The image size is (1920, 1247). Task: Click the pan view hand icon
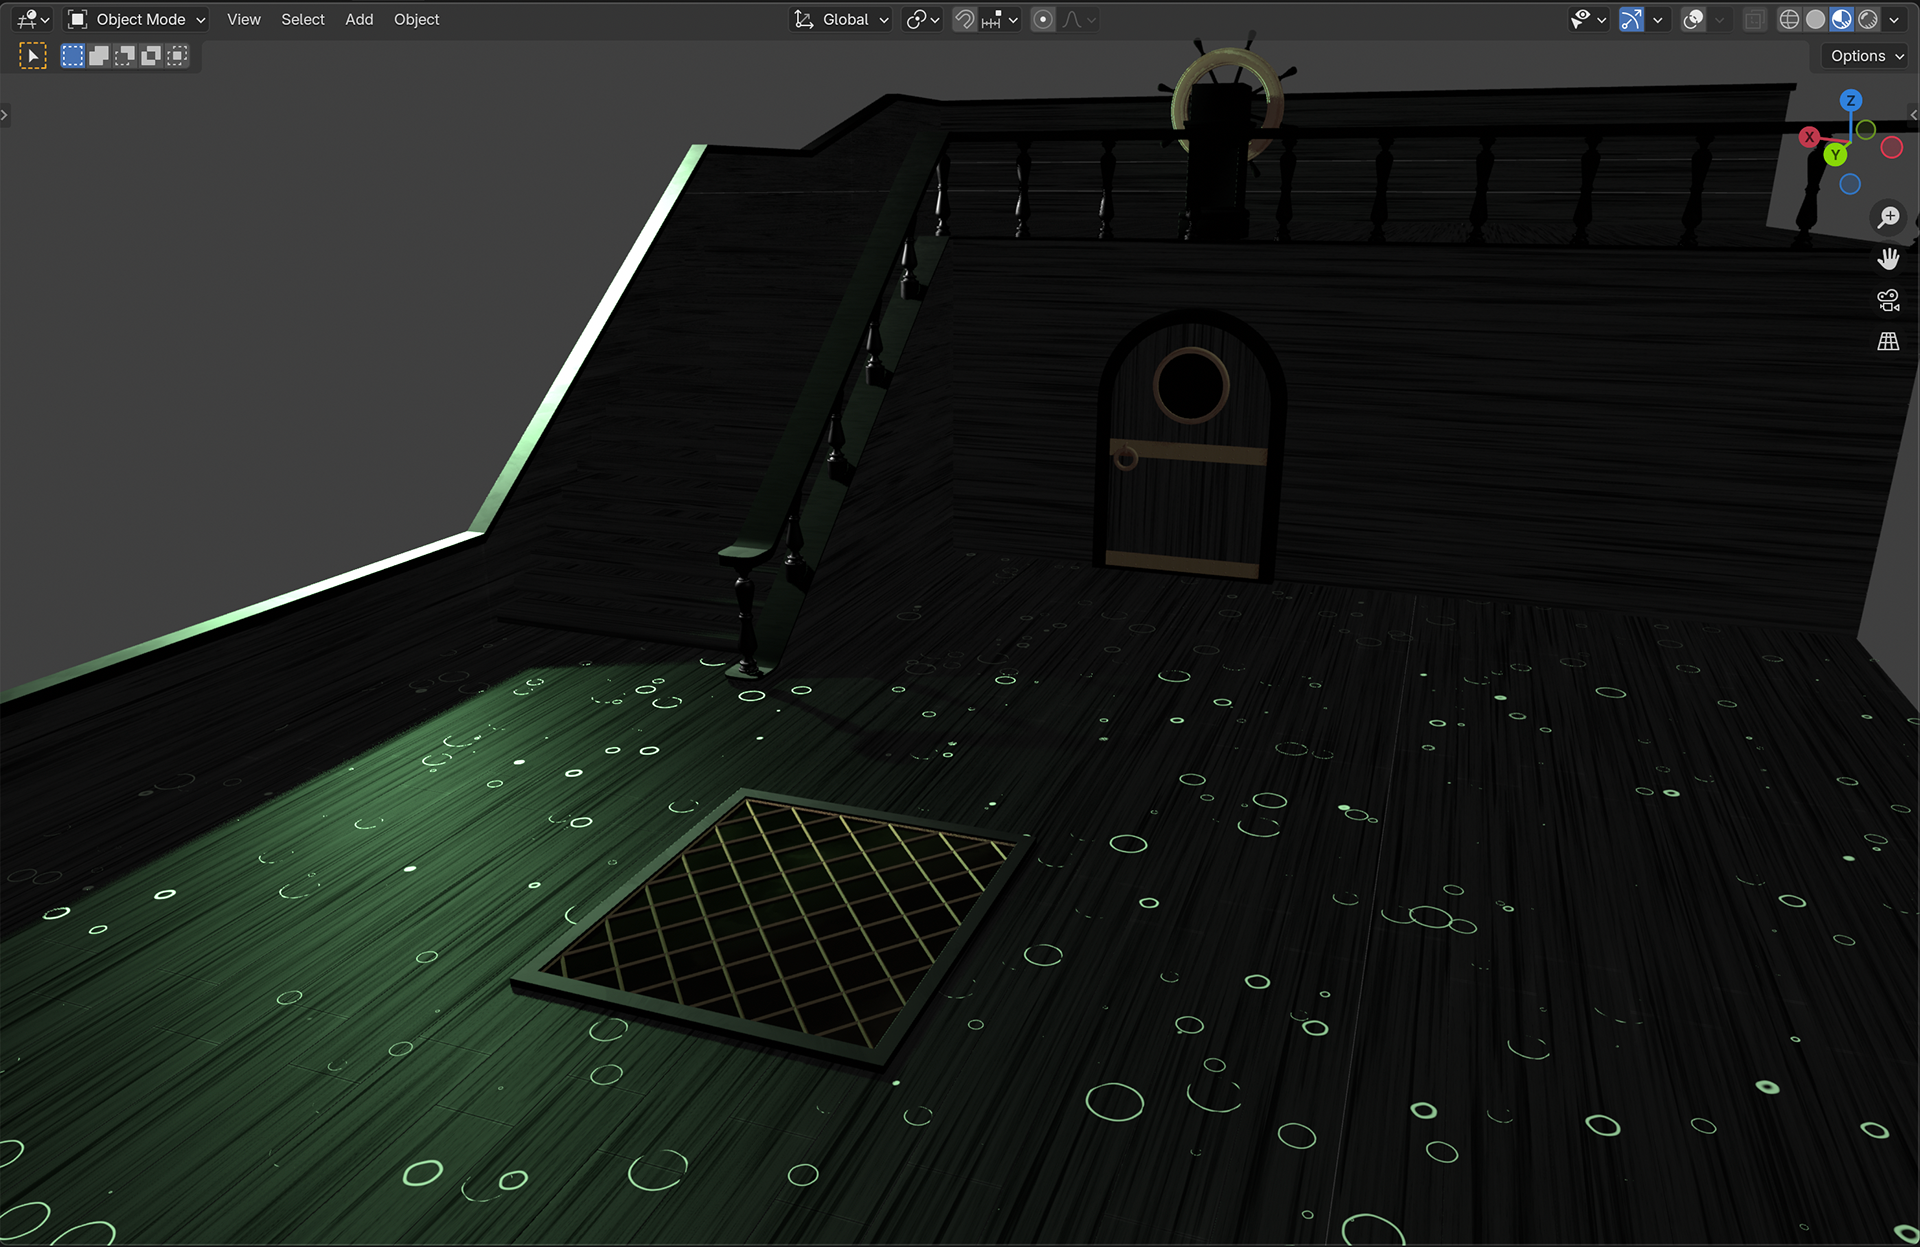(1888, 259)
